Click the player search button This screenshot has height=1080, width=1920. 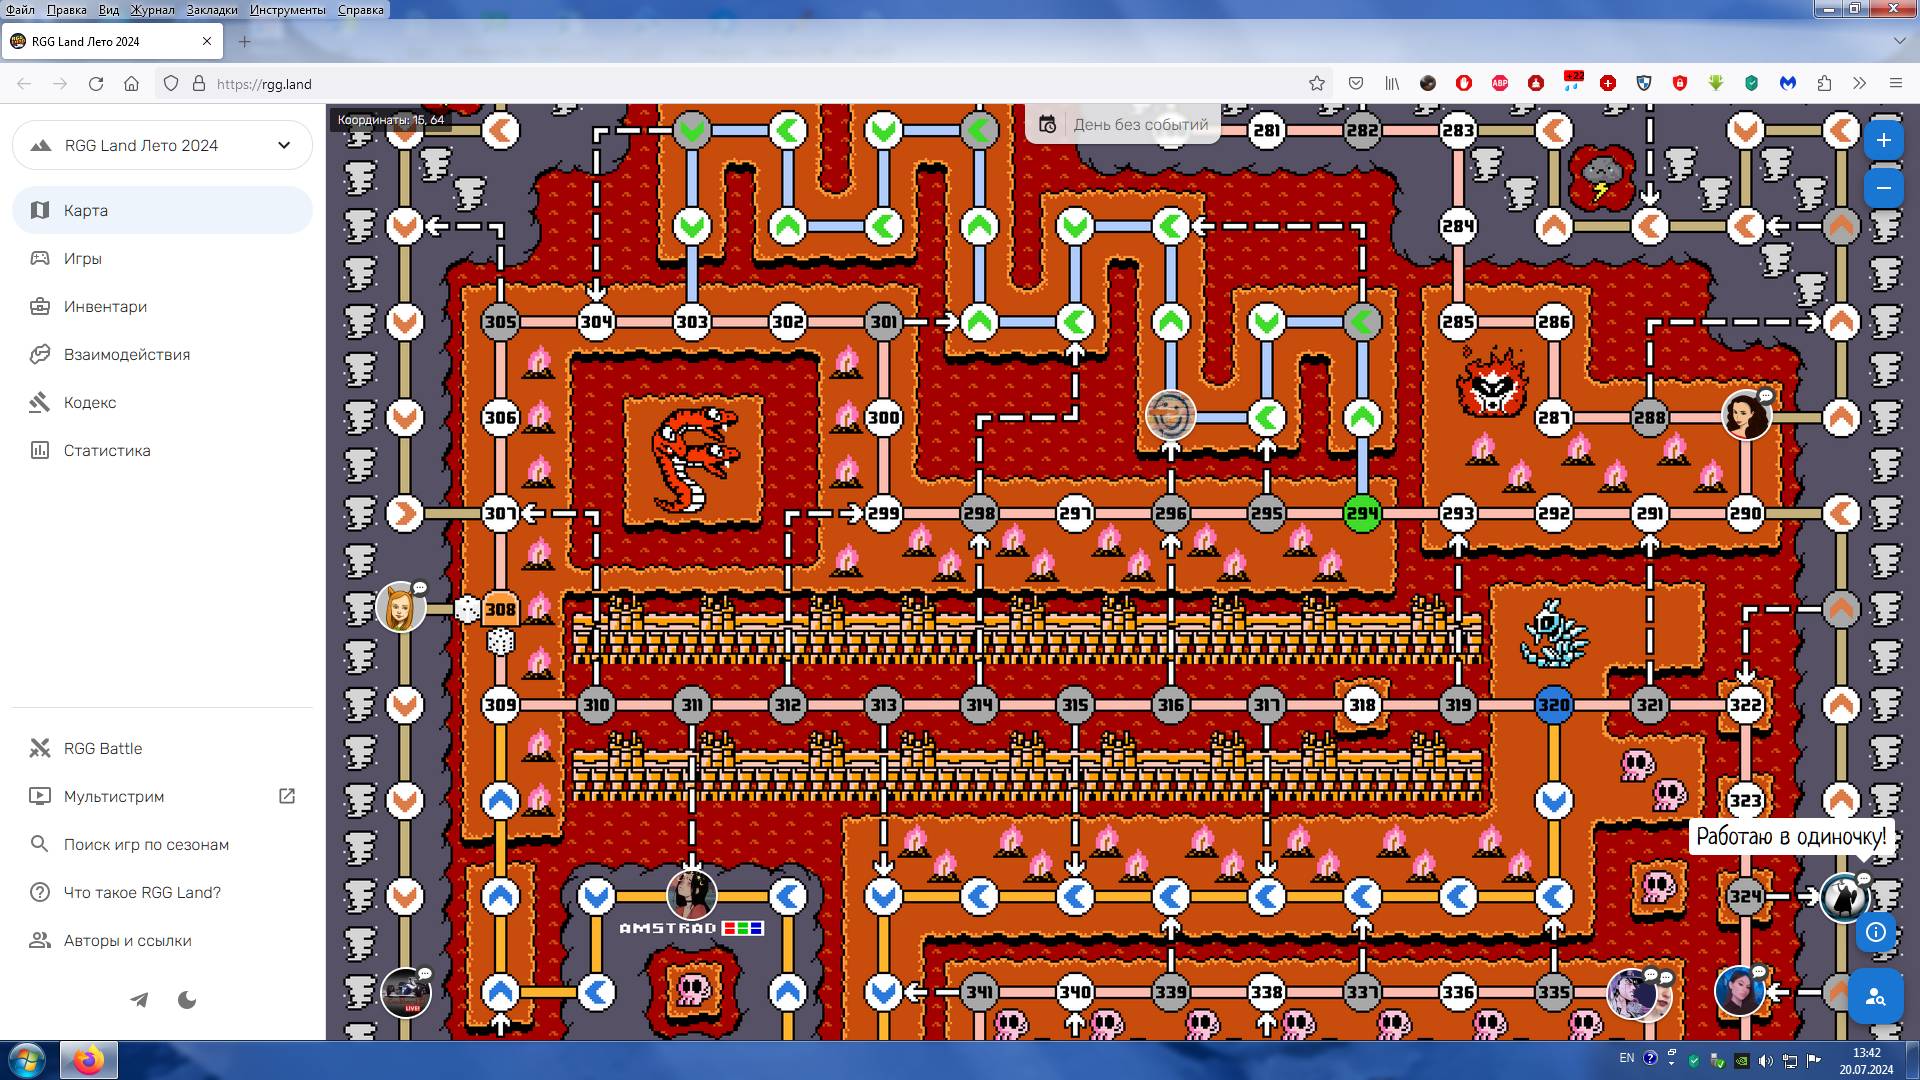click(1875, 996)
